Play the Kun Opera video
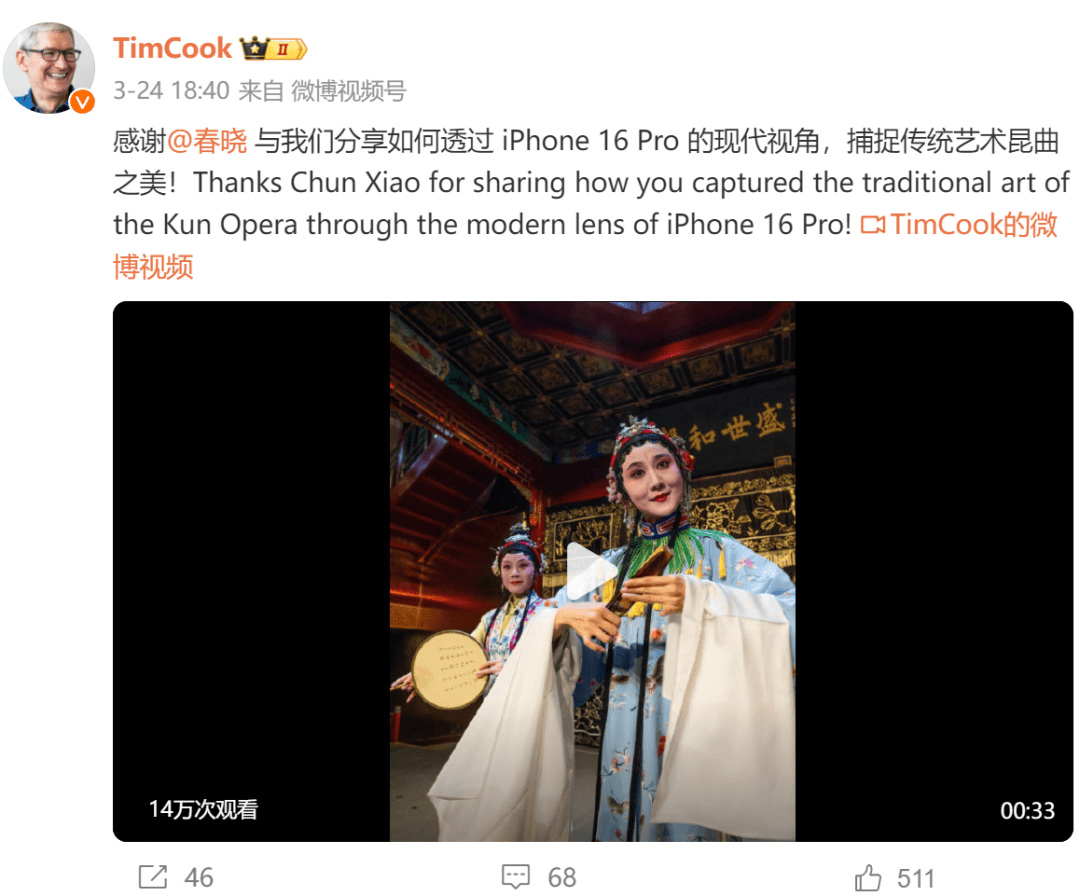1080x896 pixels. 592,572
